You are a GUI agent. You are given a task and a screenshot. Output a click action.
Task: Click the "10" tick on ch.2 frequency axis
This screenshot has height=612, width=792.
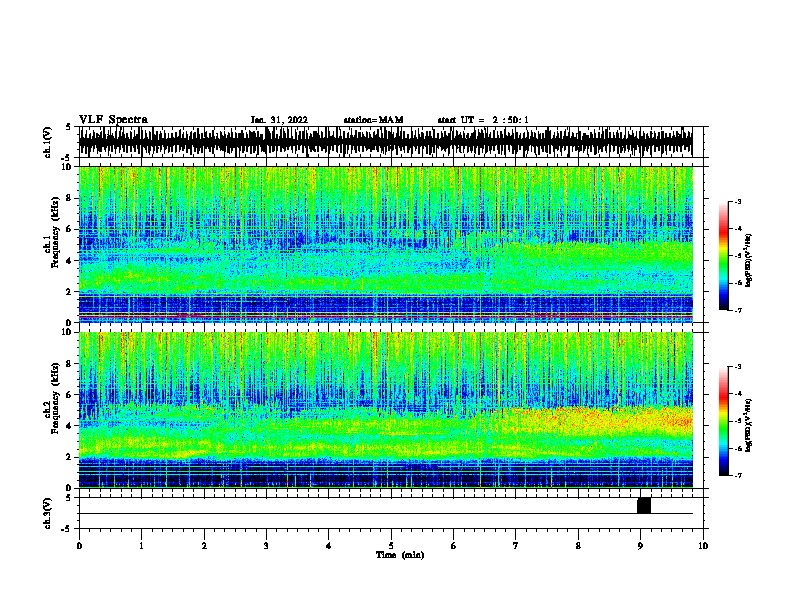point(68,332)
